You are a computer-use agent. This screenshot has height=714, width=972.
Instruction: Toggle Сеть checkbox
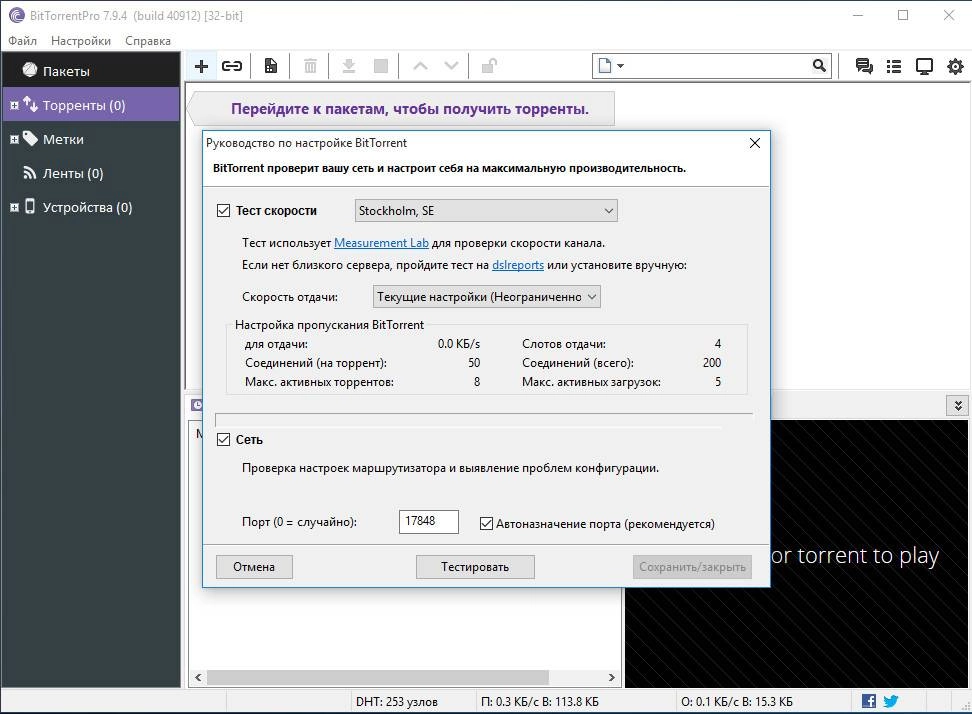pyautogui.click(x=223, y=439)
